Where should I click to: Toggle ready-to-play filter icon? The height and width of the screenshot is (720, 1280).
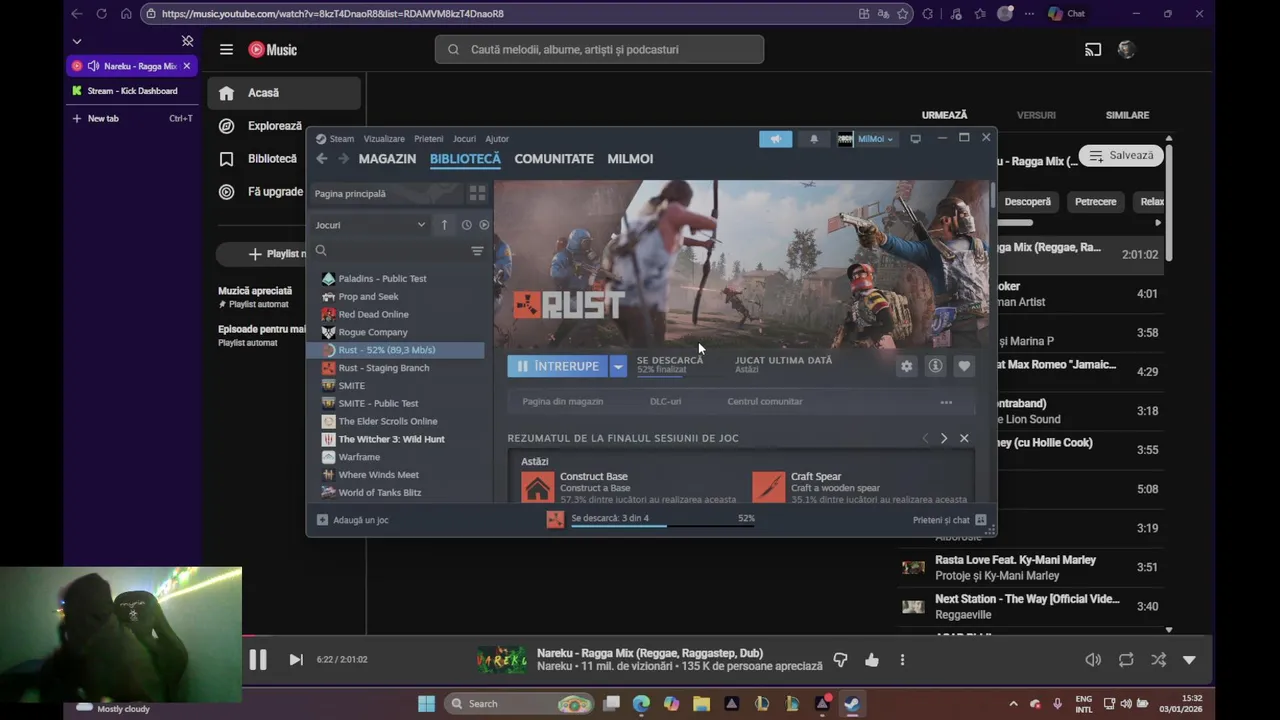(x=484, y=225)
